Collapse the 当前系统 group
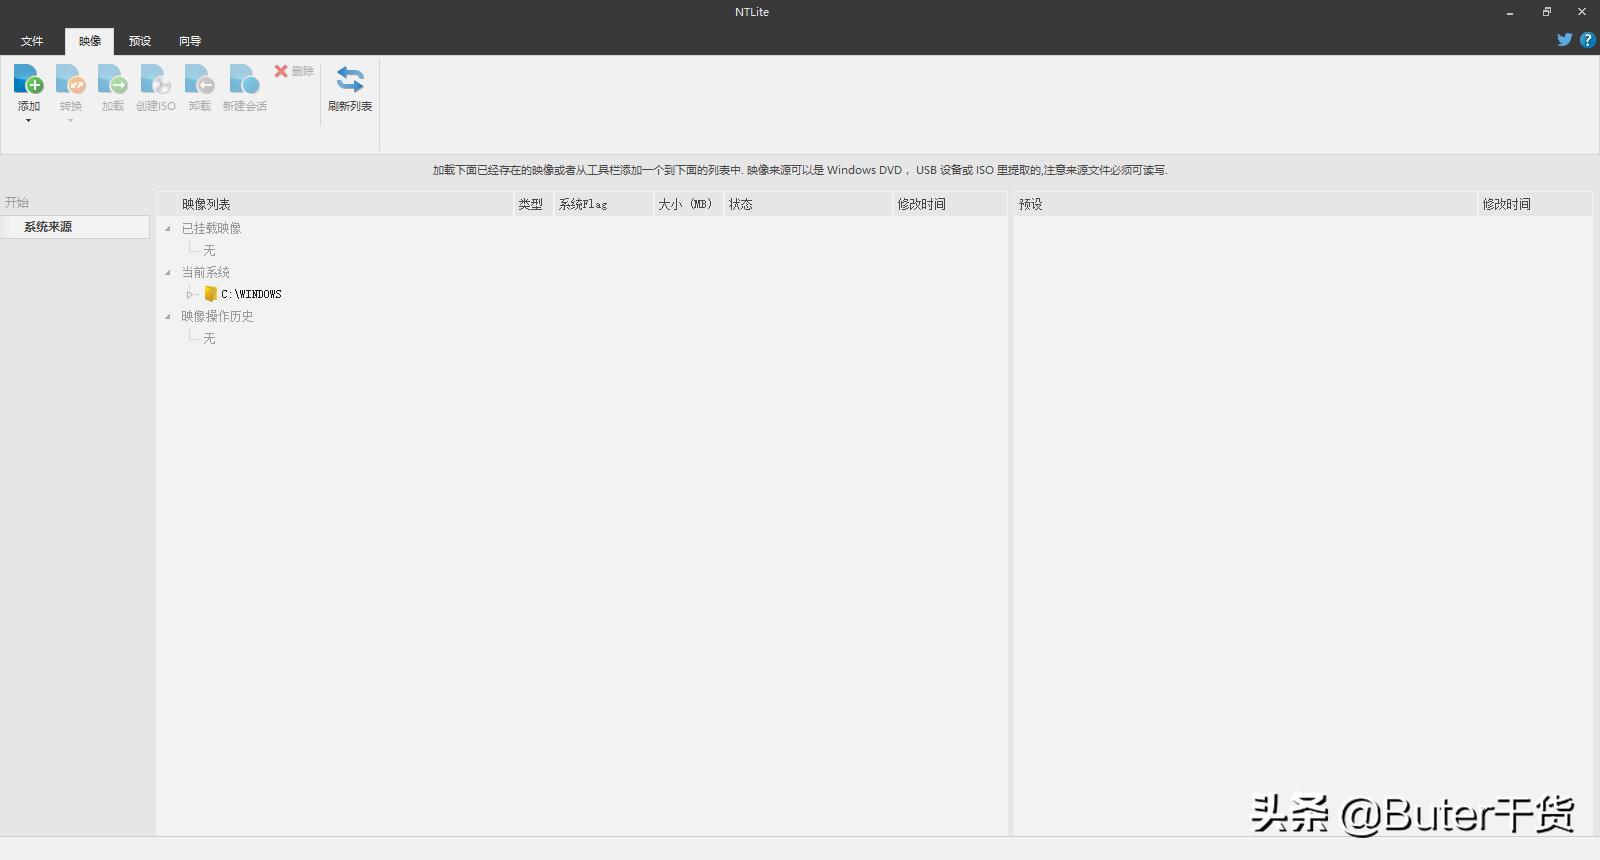Image resolution: width=1600 pixels, height=860 pixels. pyautogui.click(x=168, y=273)
